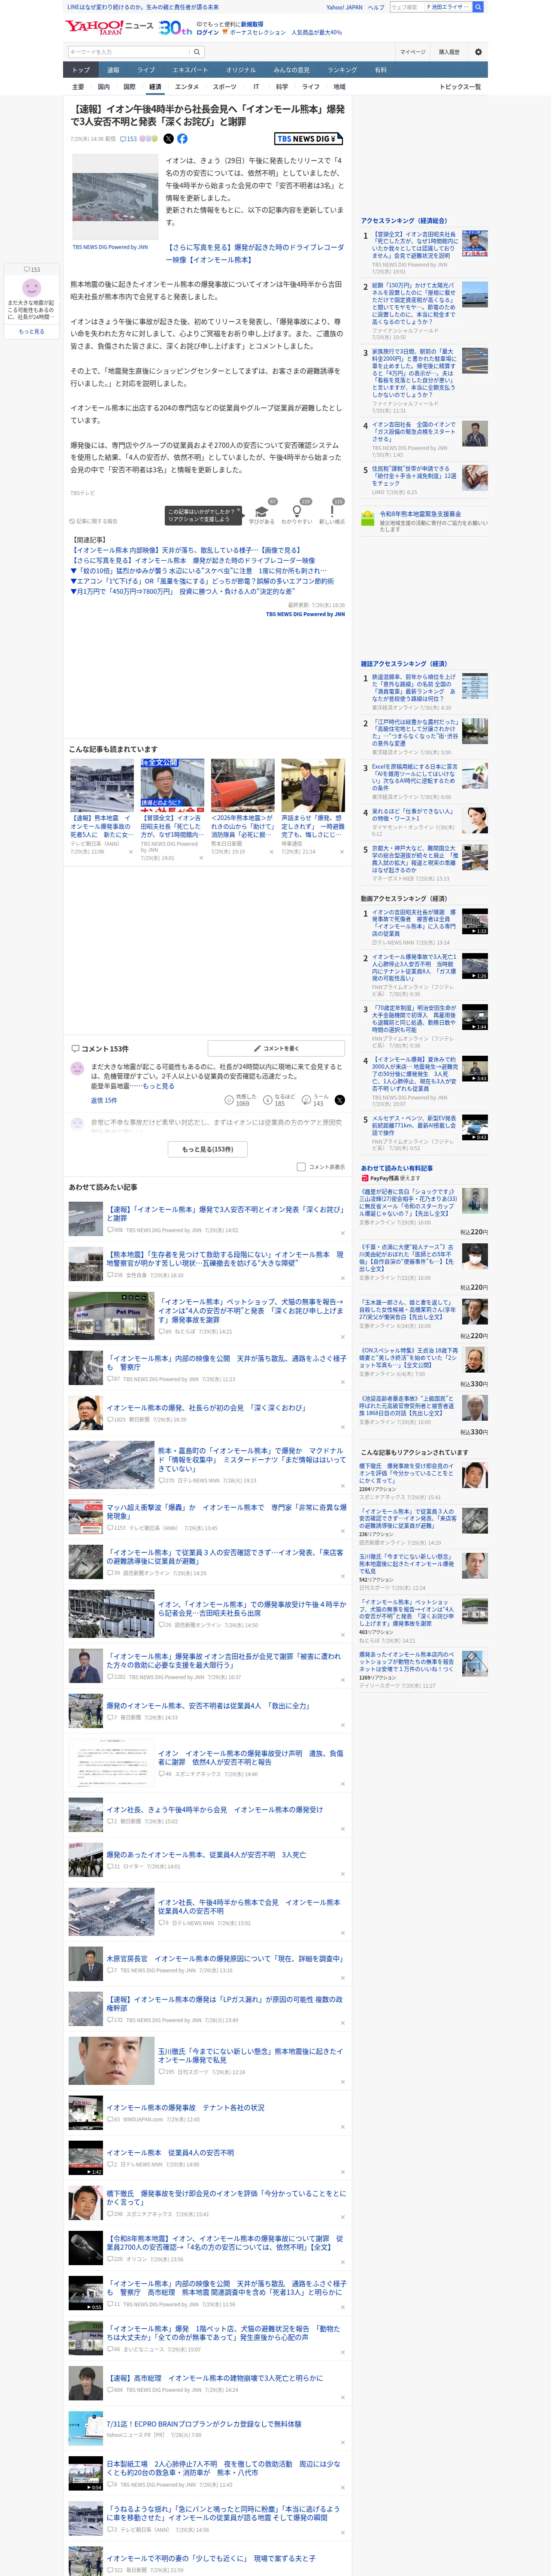Click the 購入履歴 link
This screenshot has width=551, height=2576.
tap(449, 52)
